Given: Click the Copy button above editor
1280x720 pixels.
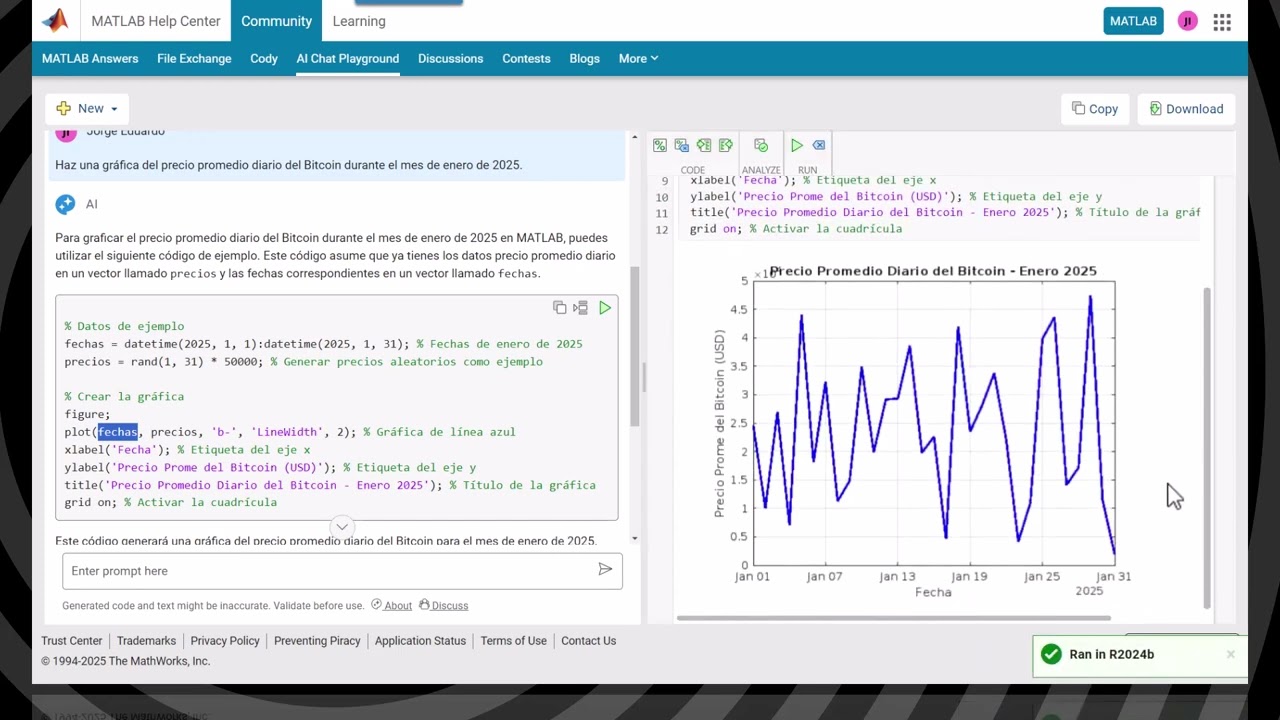Looking at the screenshot, I should tap(1095, 109).
